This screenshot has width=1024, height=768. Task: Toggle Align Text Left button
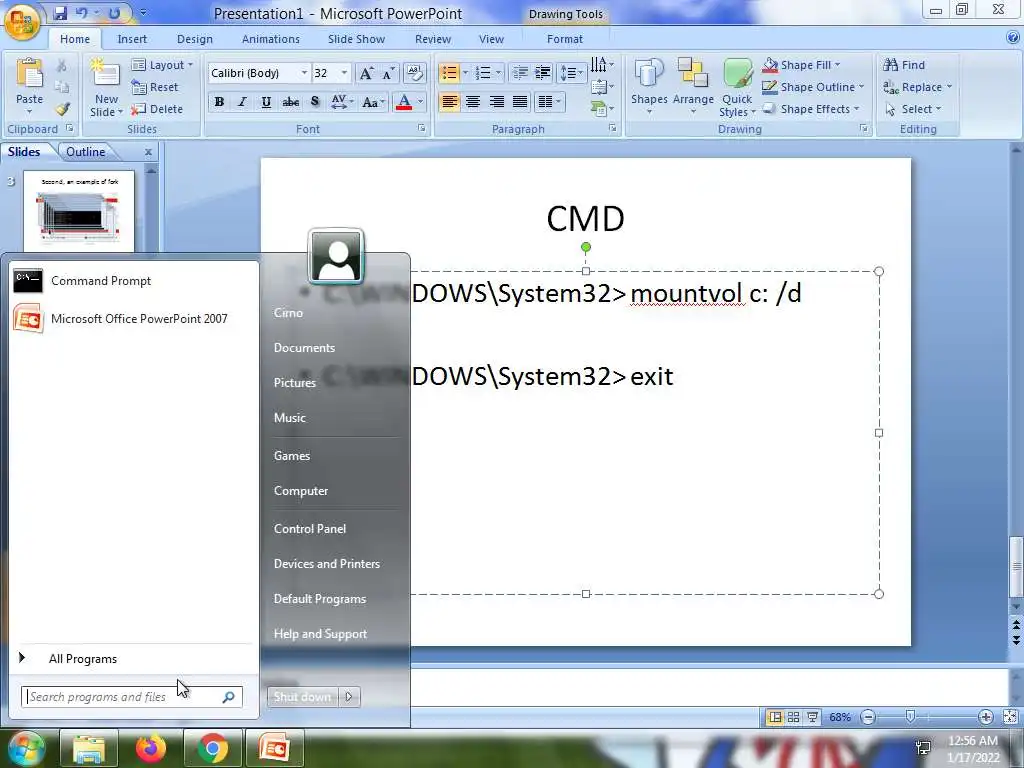coord(449,102)
